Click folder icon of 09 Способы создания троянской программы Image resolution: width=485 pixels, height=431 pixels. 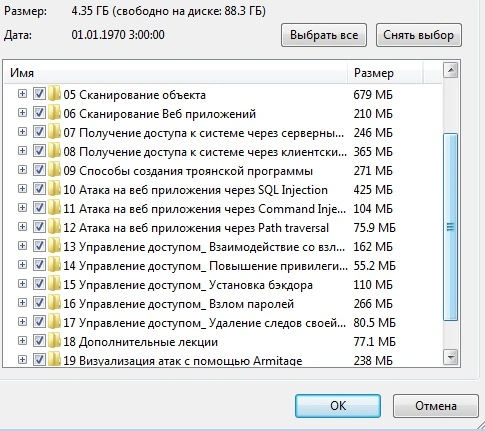coord(54,170)
